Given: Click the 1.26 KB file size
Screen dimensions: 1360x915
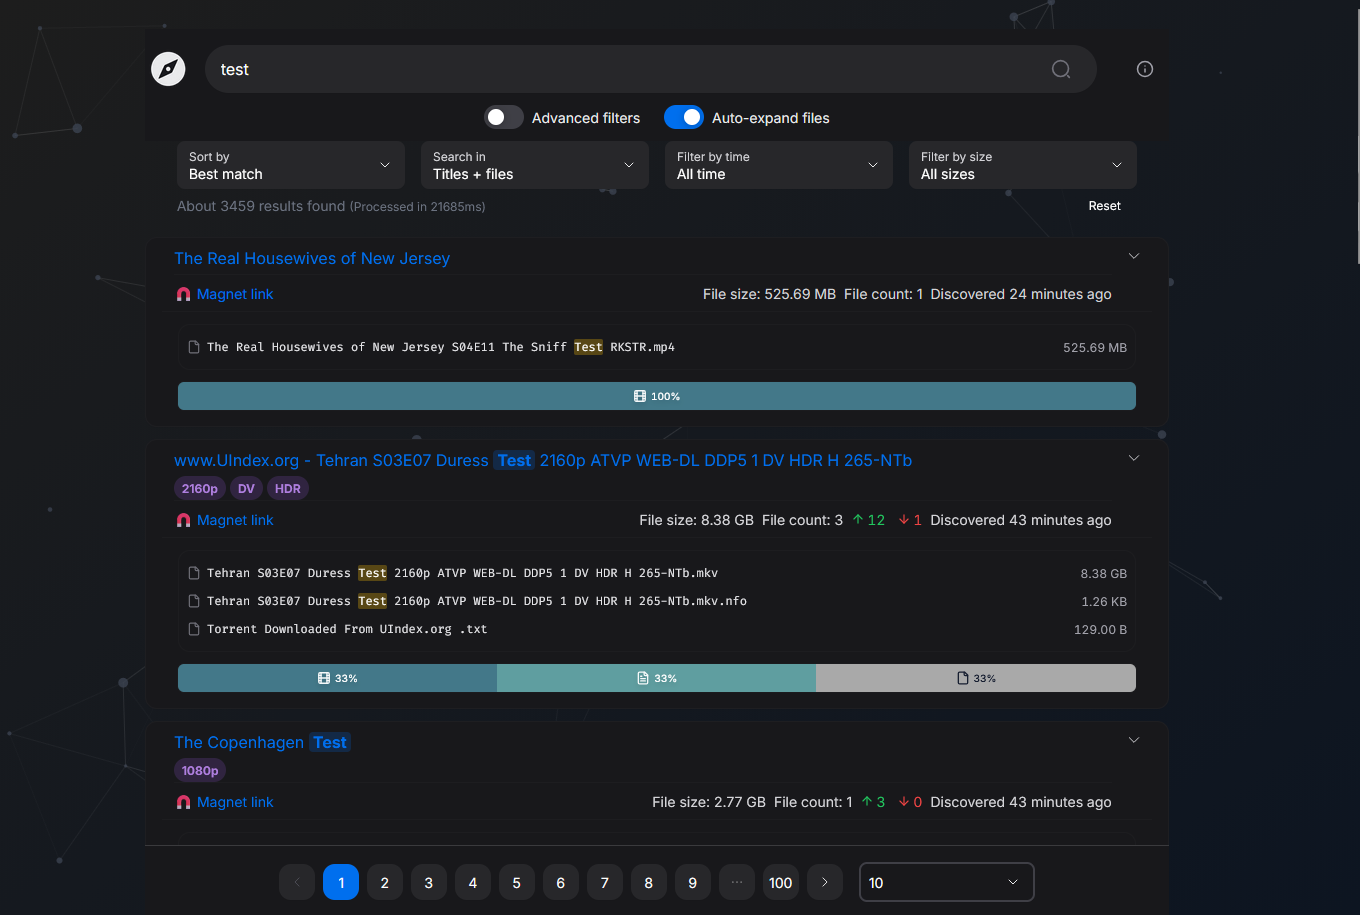Looking at the screenshot, I should (1104, 602).
